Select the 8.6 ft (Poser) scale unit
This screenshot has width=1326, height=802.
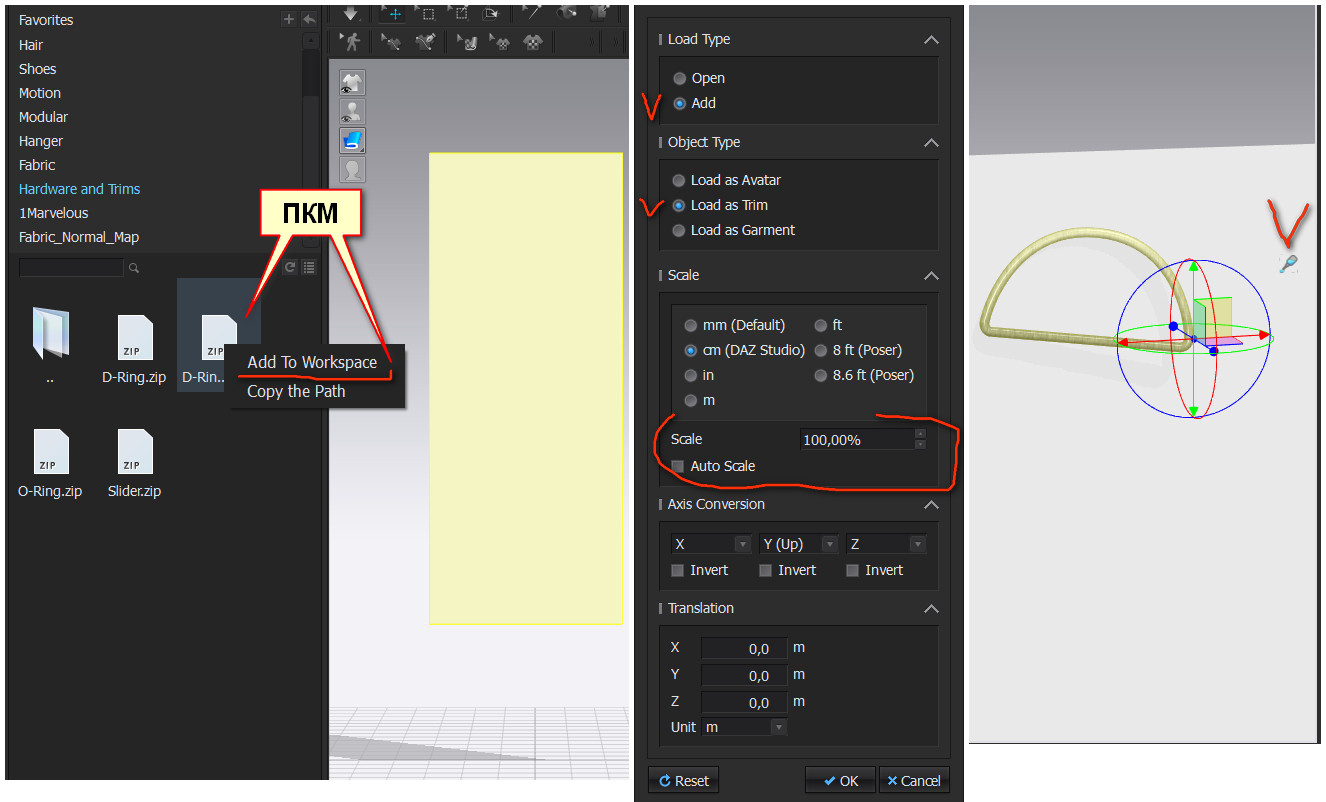821,375
